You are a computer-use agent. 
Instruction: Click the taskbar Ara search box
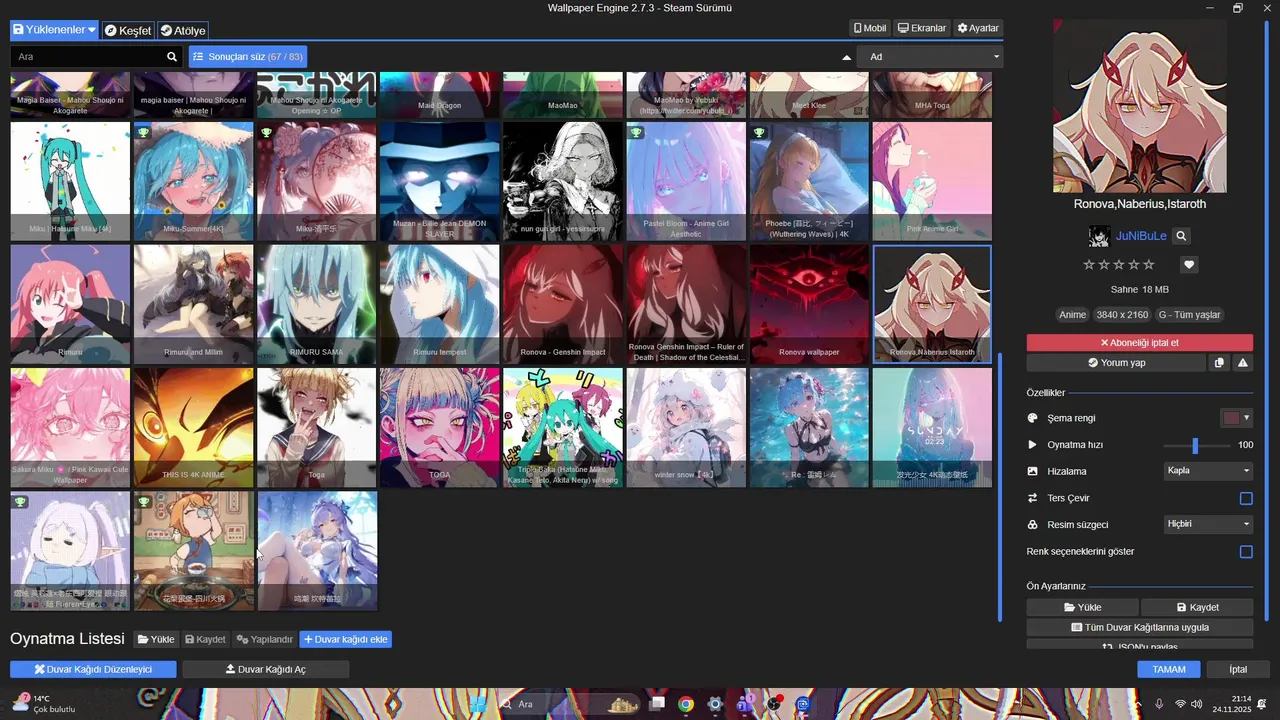click(570, 704)
